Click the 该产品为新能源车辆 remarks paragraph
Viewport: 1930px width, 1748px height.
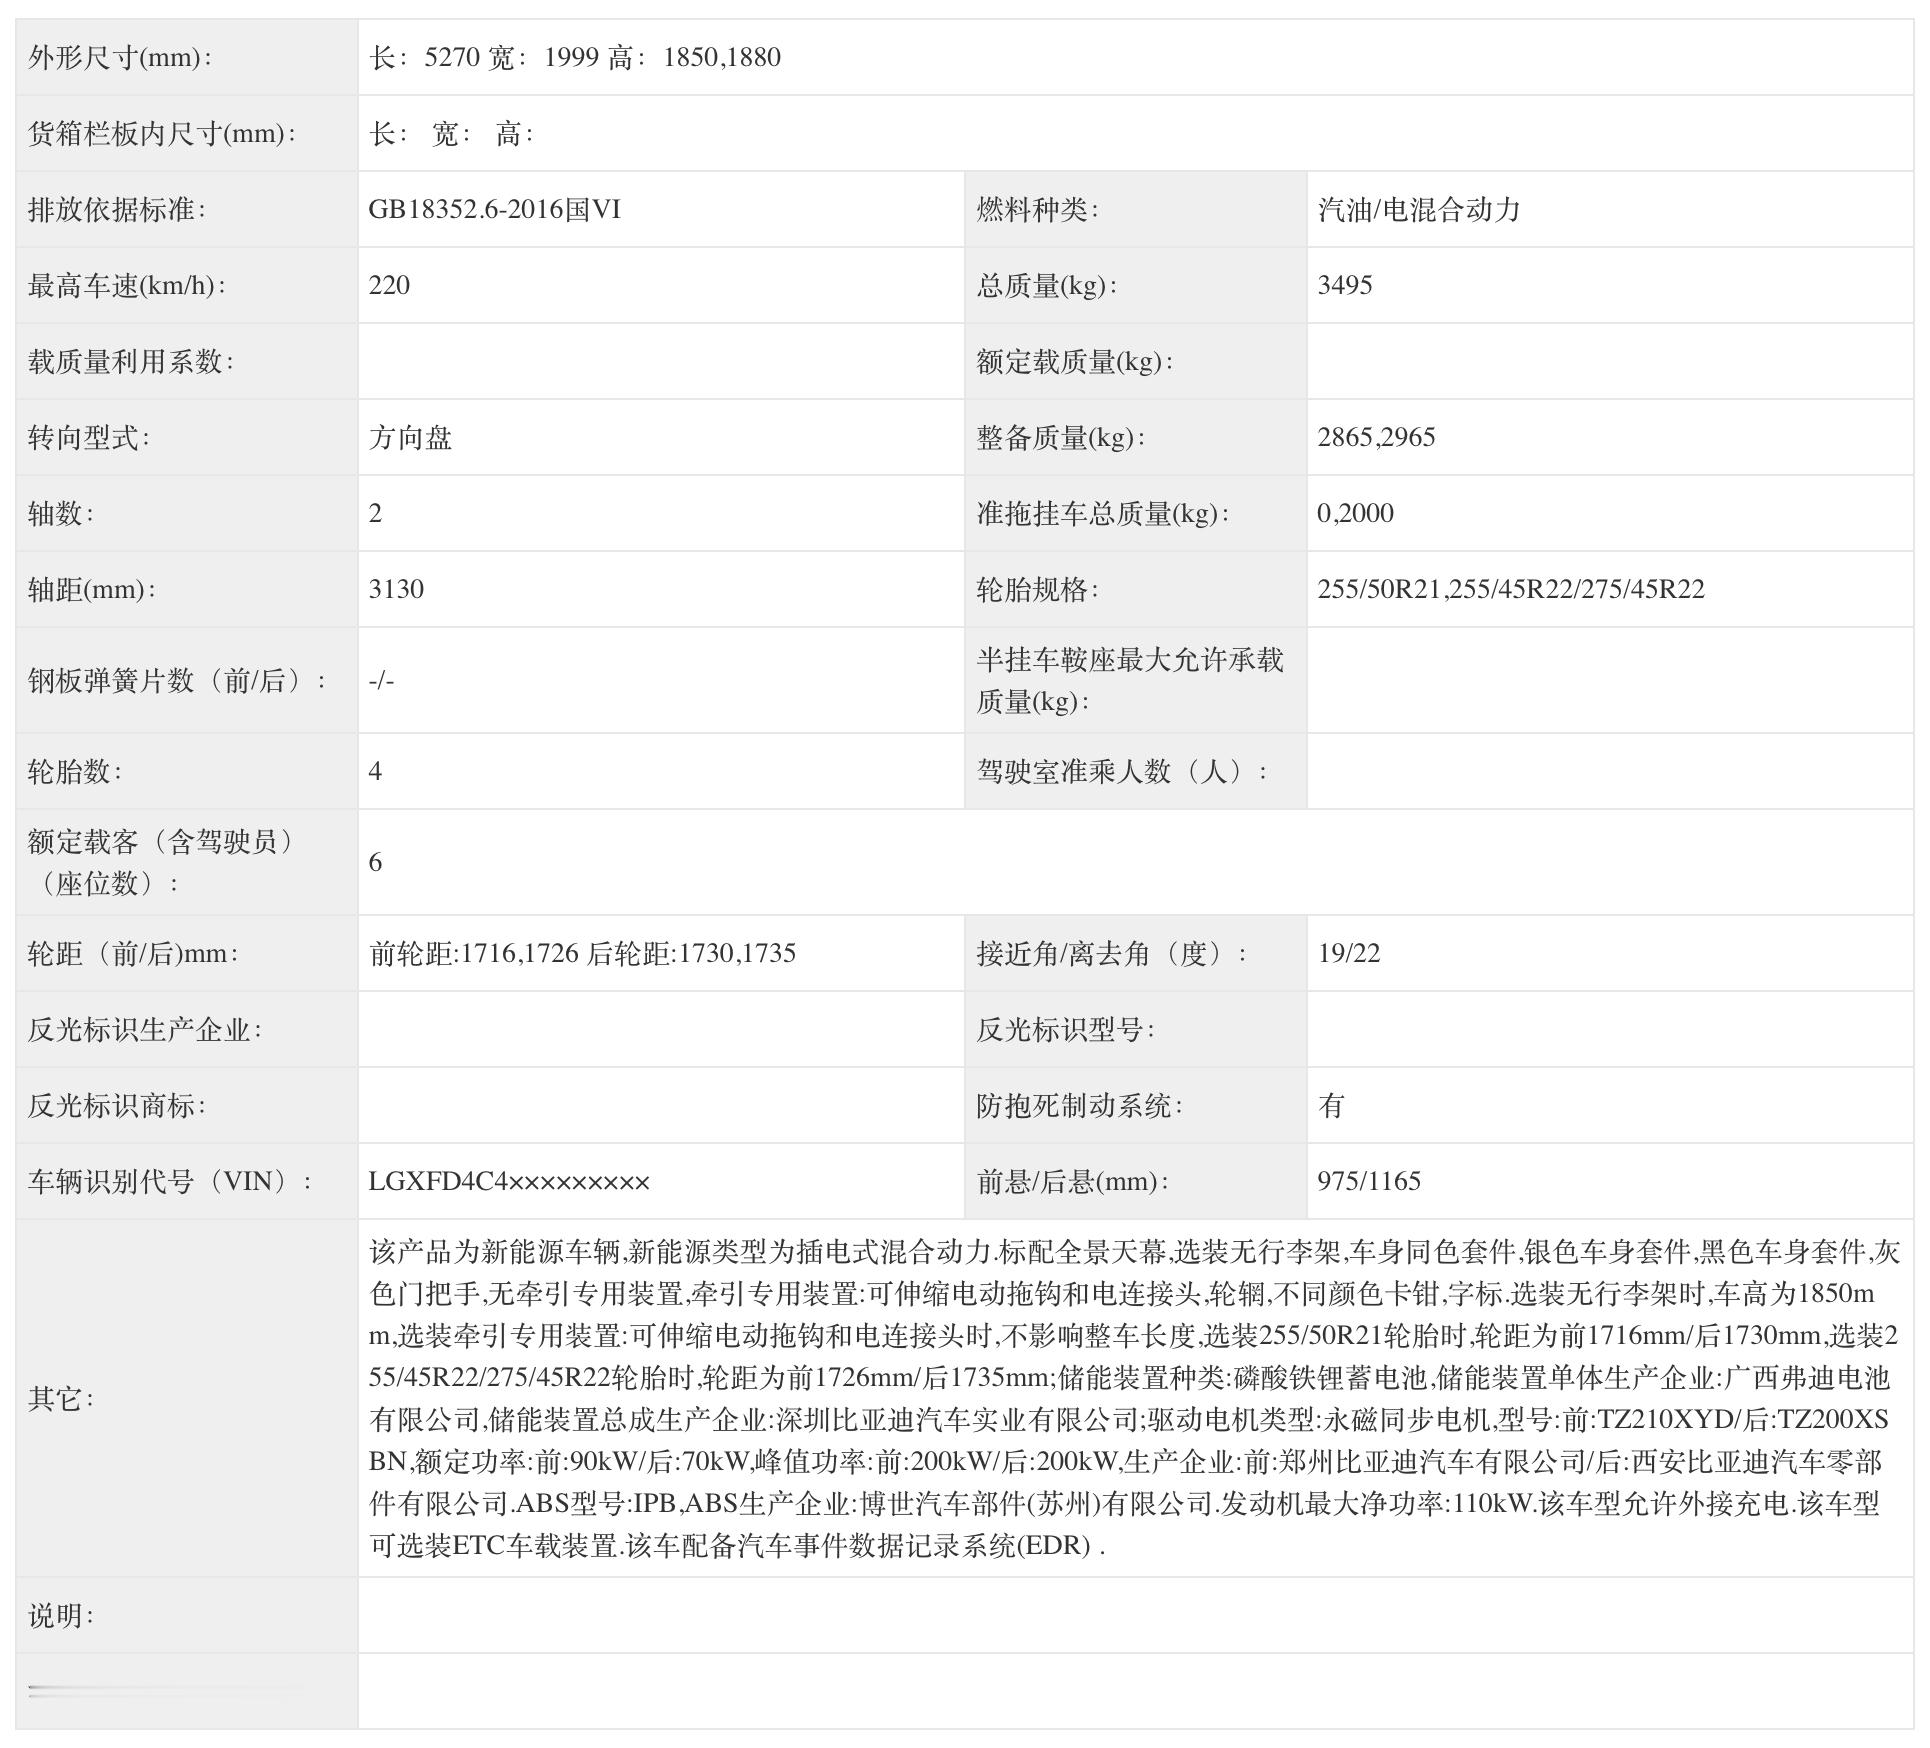(x=1135, y=1398)
